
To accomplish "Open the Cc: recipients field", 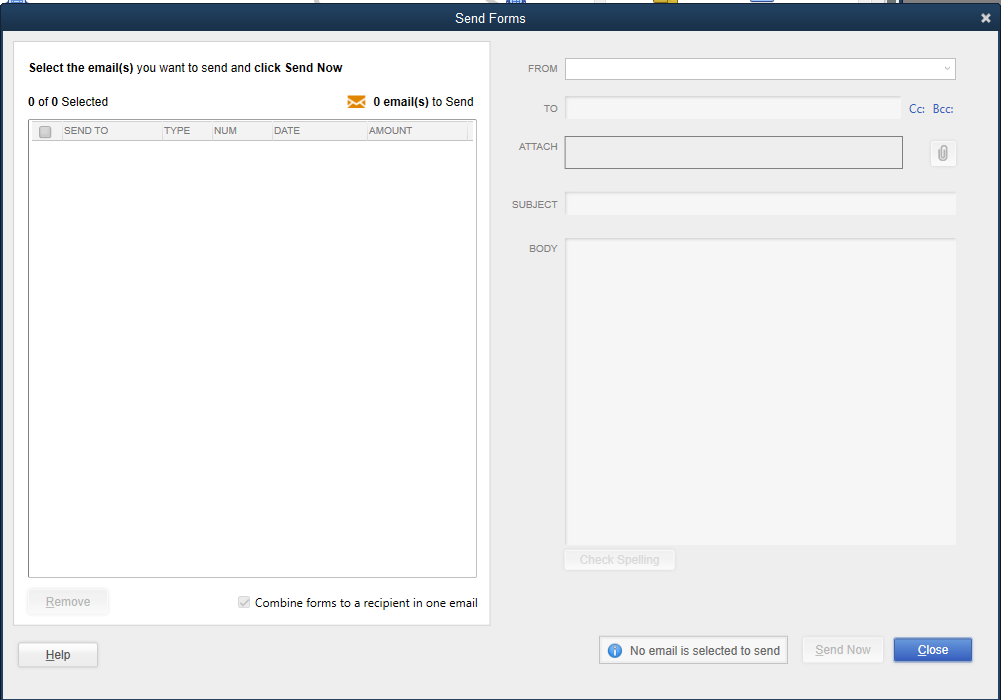I will point(914,108).
